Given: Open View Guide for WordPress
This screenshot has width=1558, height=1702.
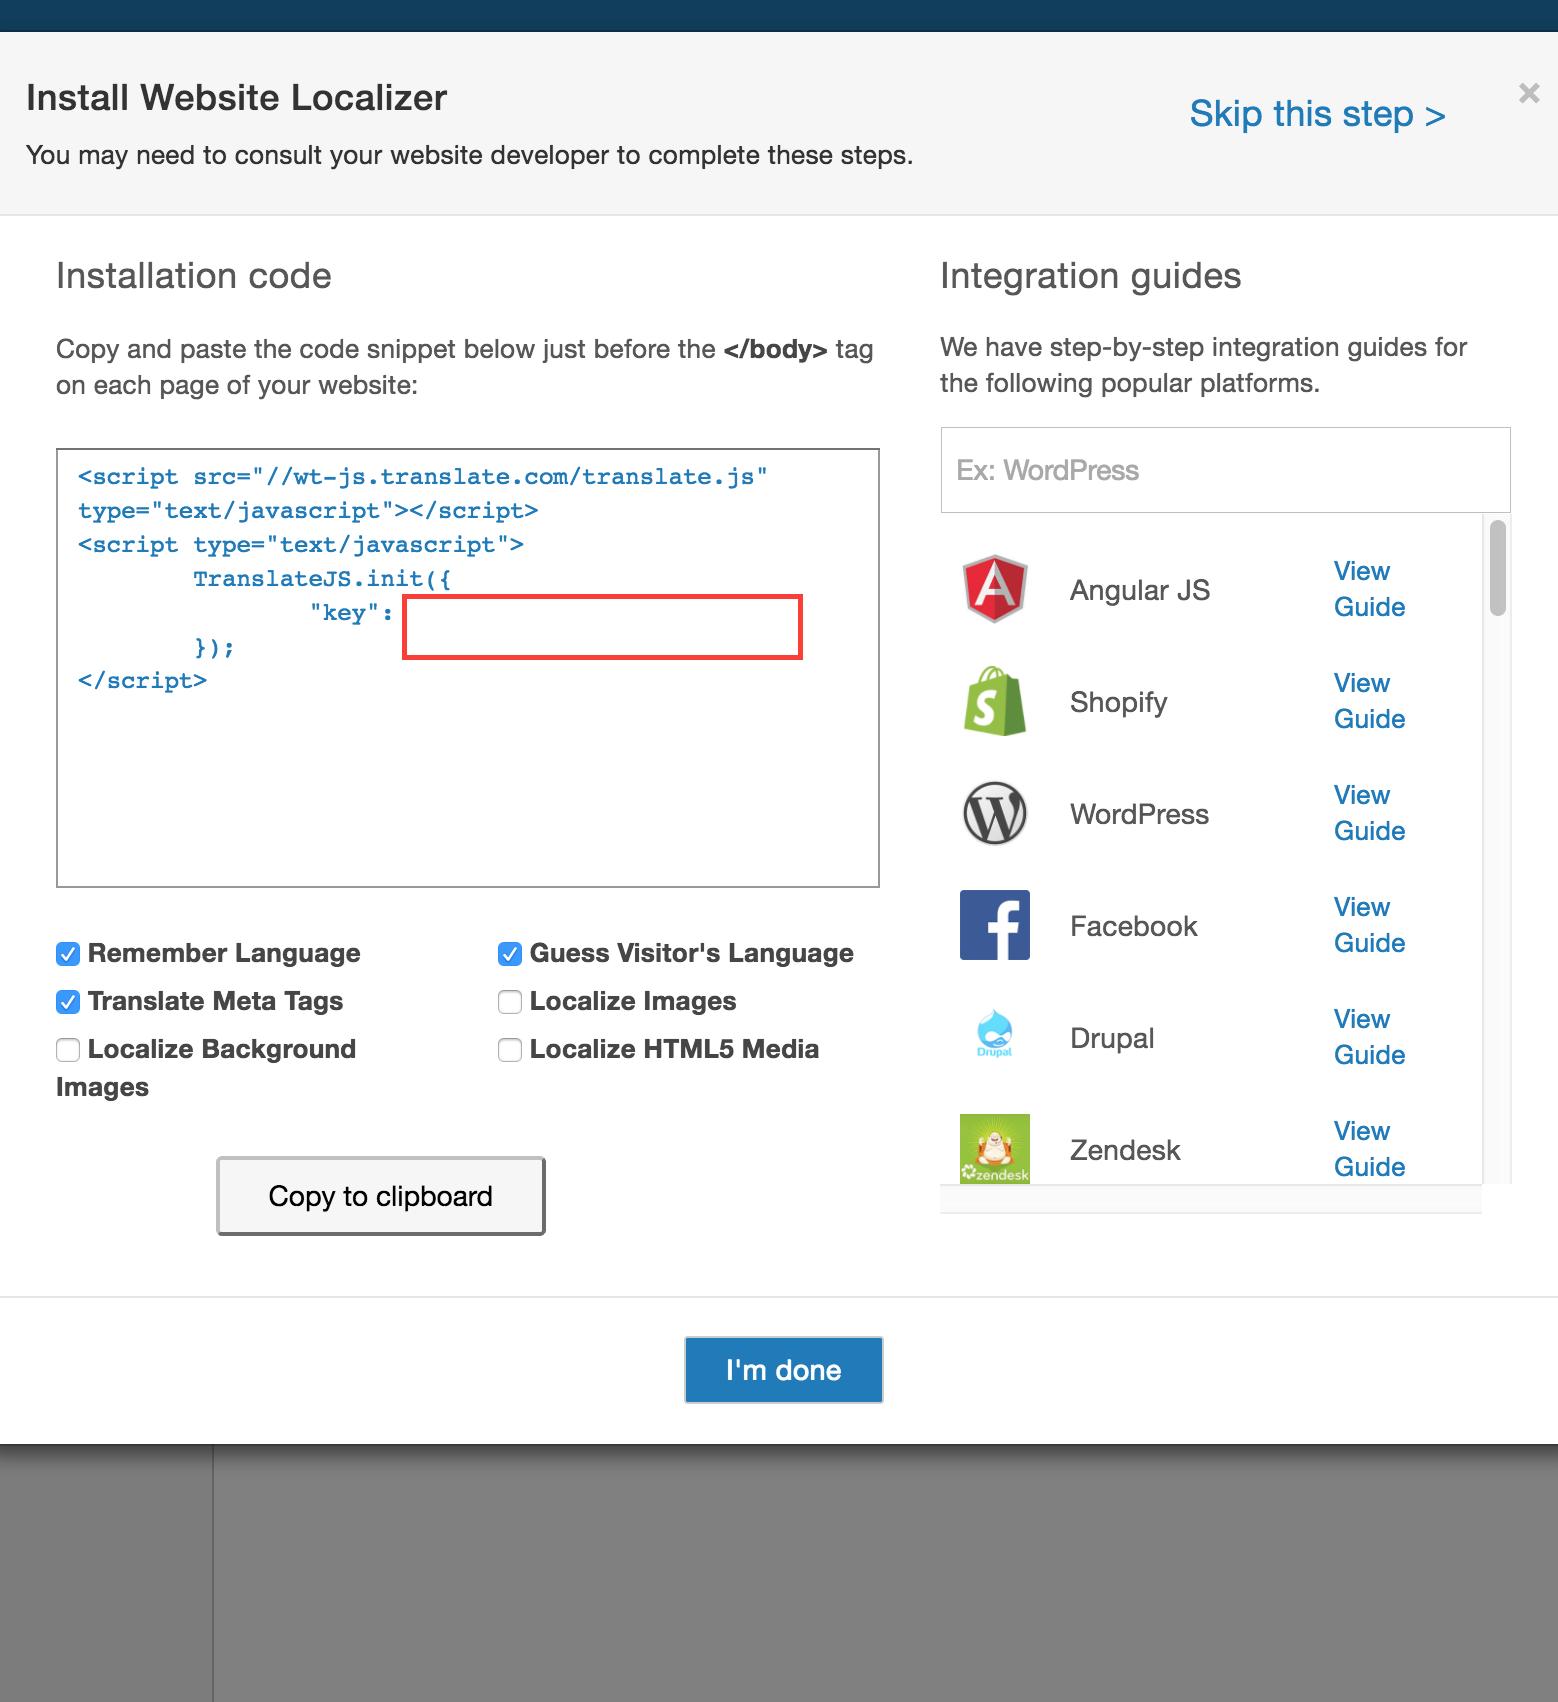Looking at the screenshot, I should (x=1369, y=813).
